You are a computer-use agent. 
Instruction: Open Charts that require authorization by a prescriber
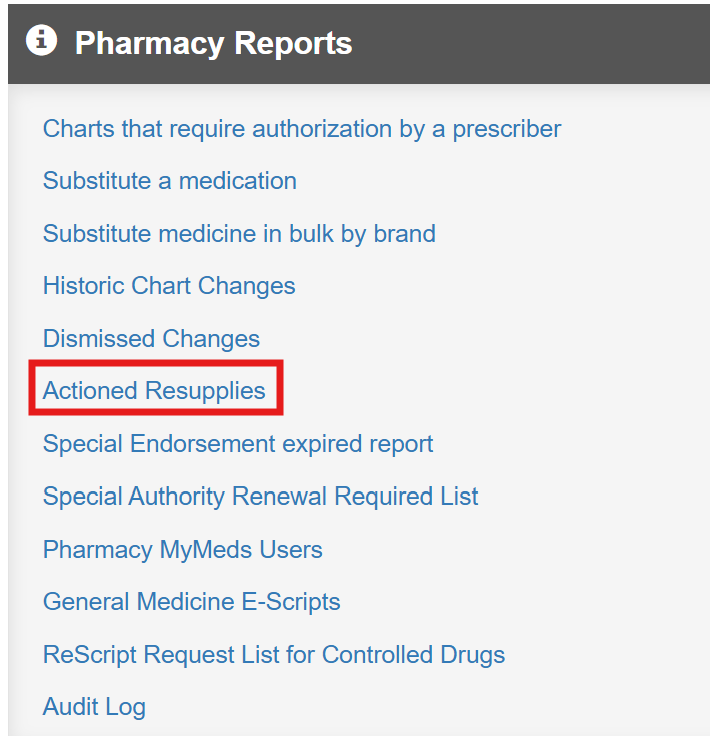(302, 129)
